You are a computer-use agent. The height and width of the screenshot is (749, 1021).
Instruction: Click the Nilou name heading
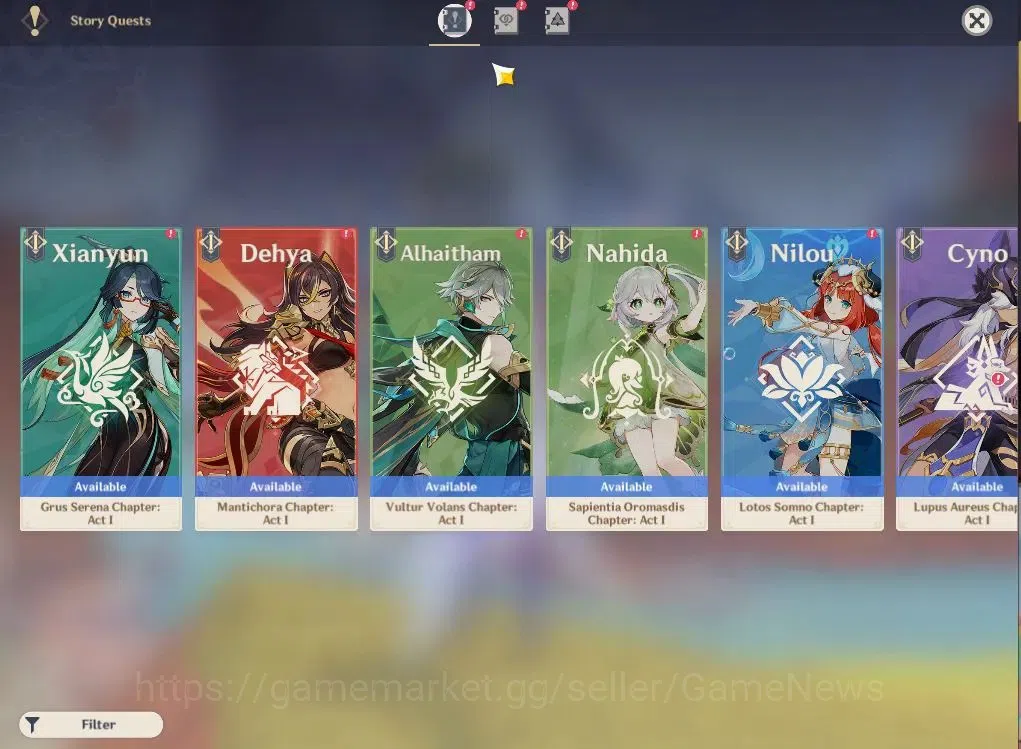coord(802,253)
